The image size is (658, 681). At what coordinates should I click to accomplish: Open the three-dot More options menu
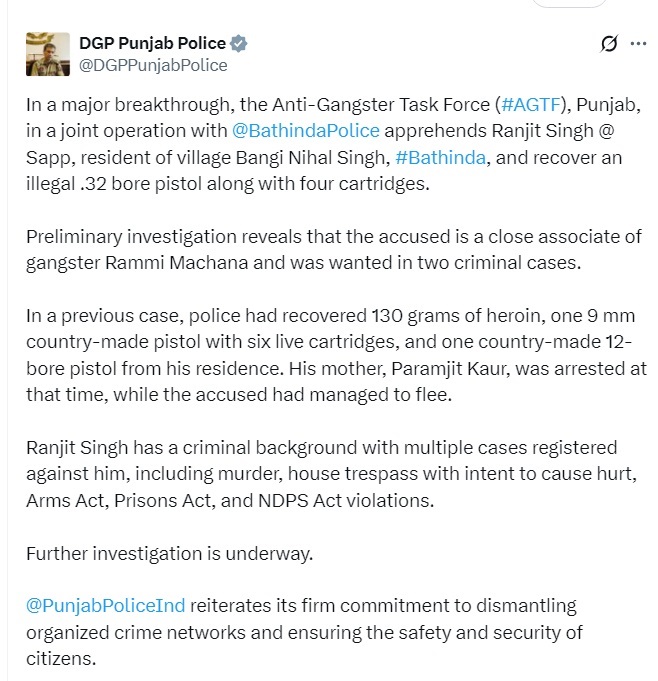(x=638, y=44)
